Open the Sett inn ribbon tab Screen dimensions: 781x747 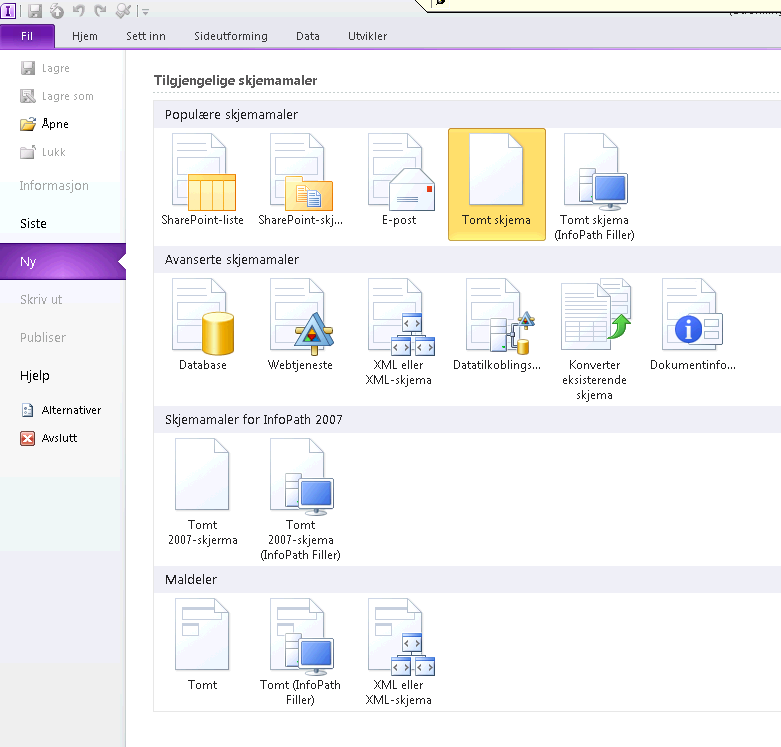tap(145, 36)
